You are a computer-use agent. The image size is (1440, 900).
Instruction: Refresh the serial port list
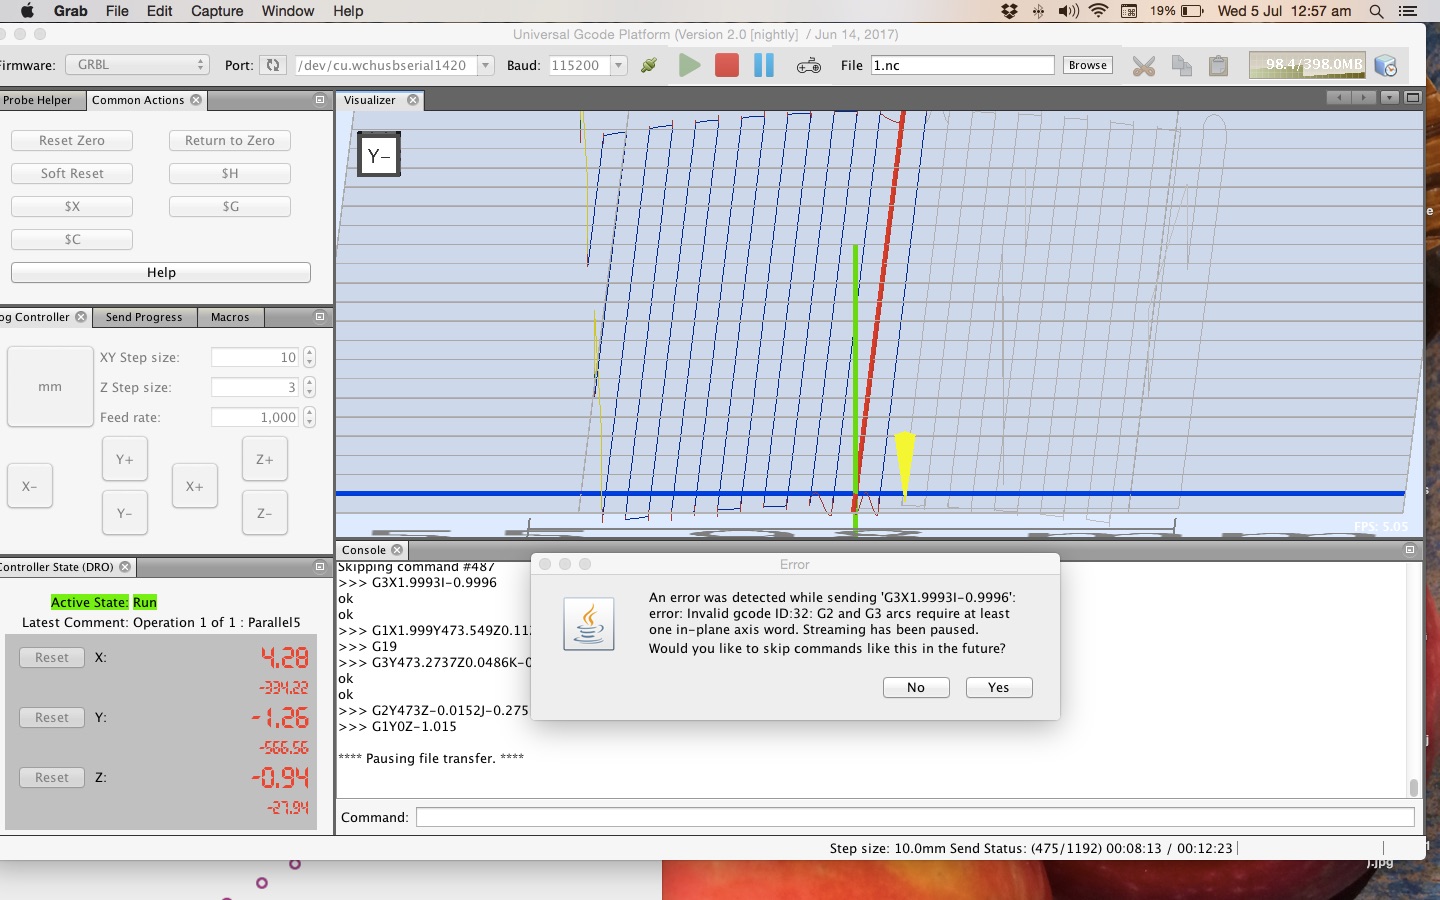[272, 65]
